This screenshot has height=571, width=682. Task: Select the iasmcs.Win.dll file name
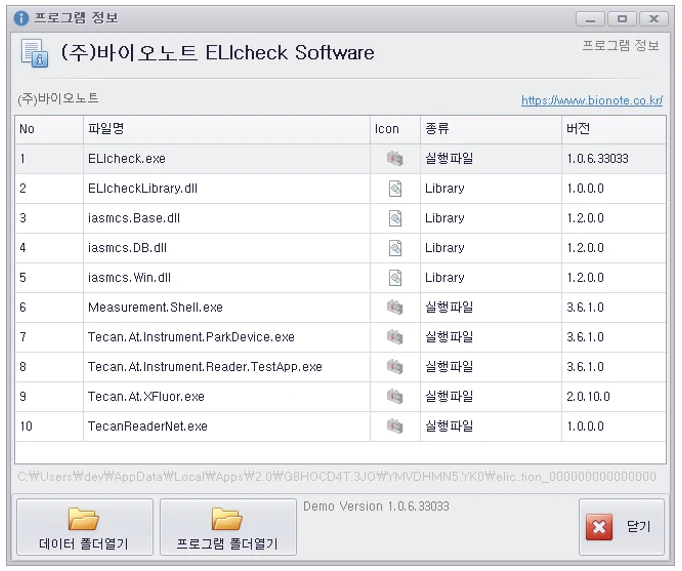coord(129,278)
